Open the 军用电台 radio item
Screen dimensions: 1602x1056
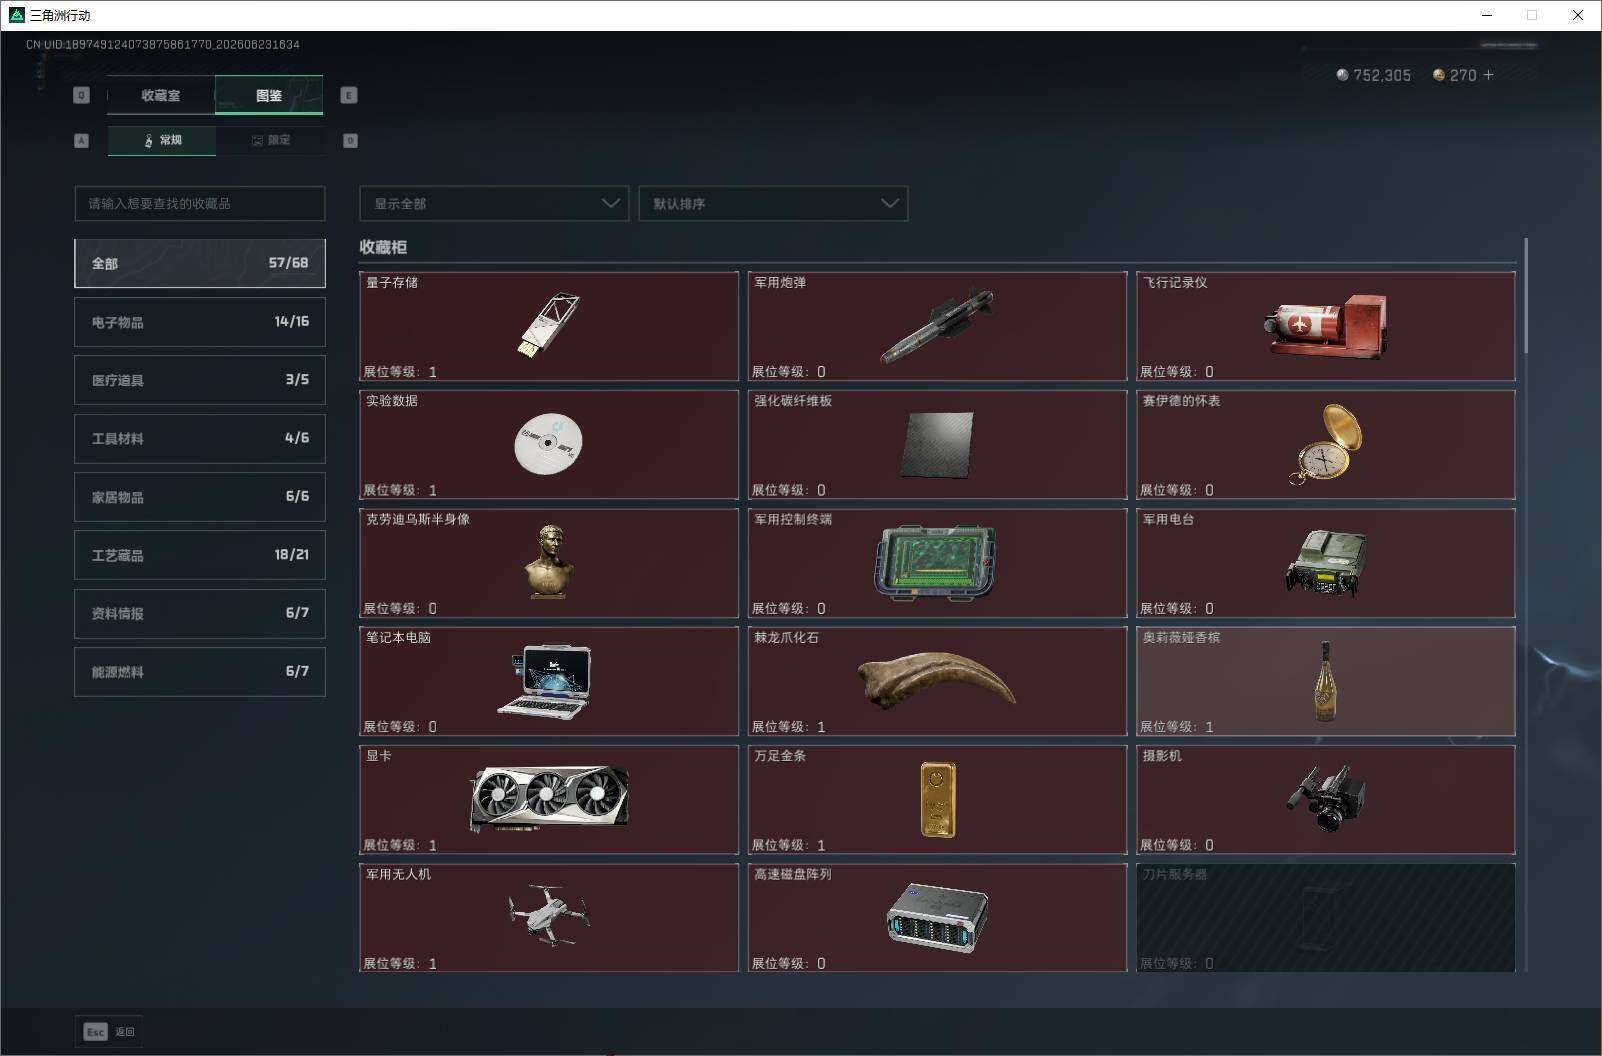(x=1326, y=563)
